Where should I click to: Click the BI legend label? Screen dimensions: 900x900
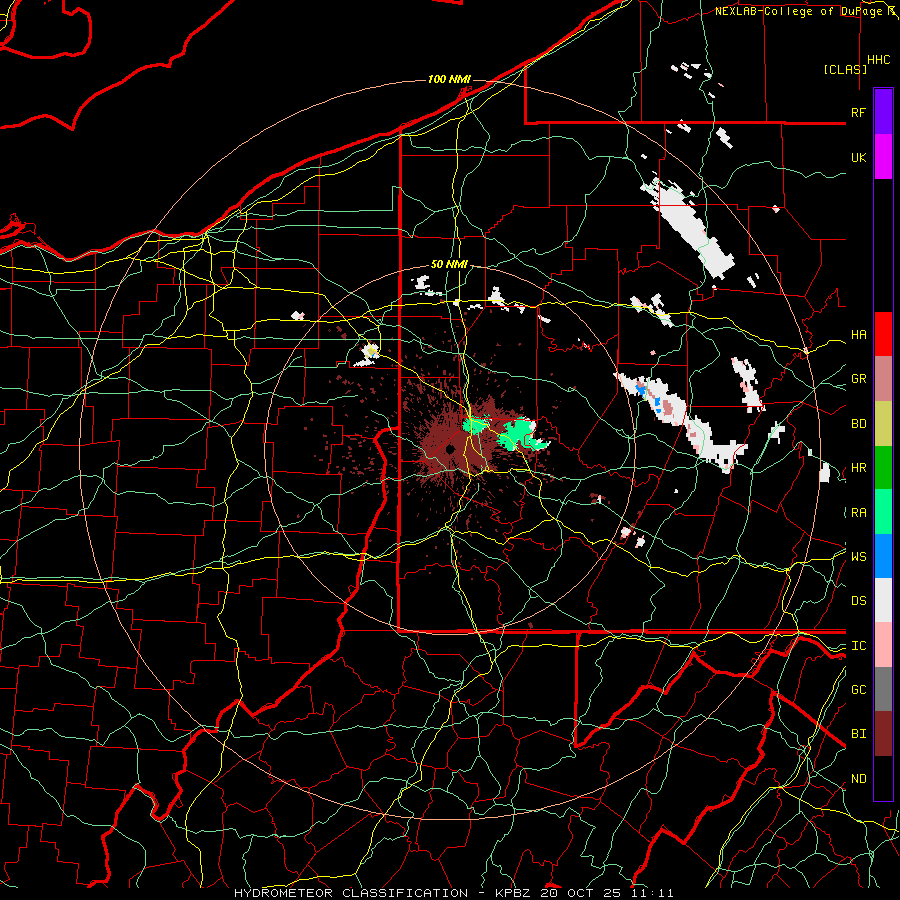pyautogui.click(x=858, y=734)
